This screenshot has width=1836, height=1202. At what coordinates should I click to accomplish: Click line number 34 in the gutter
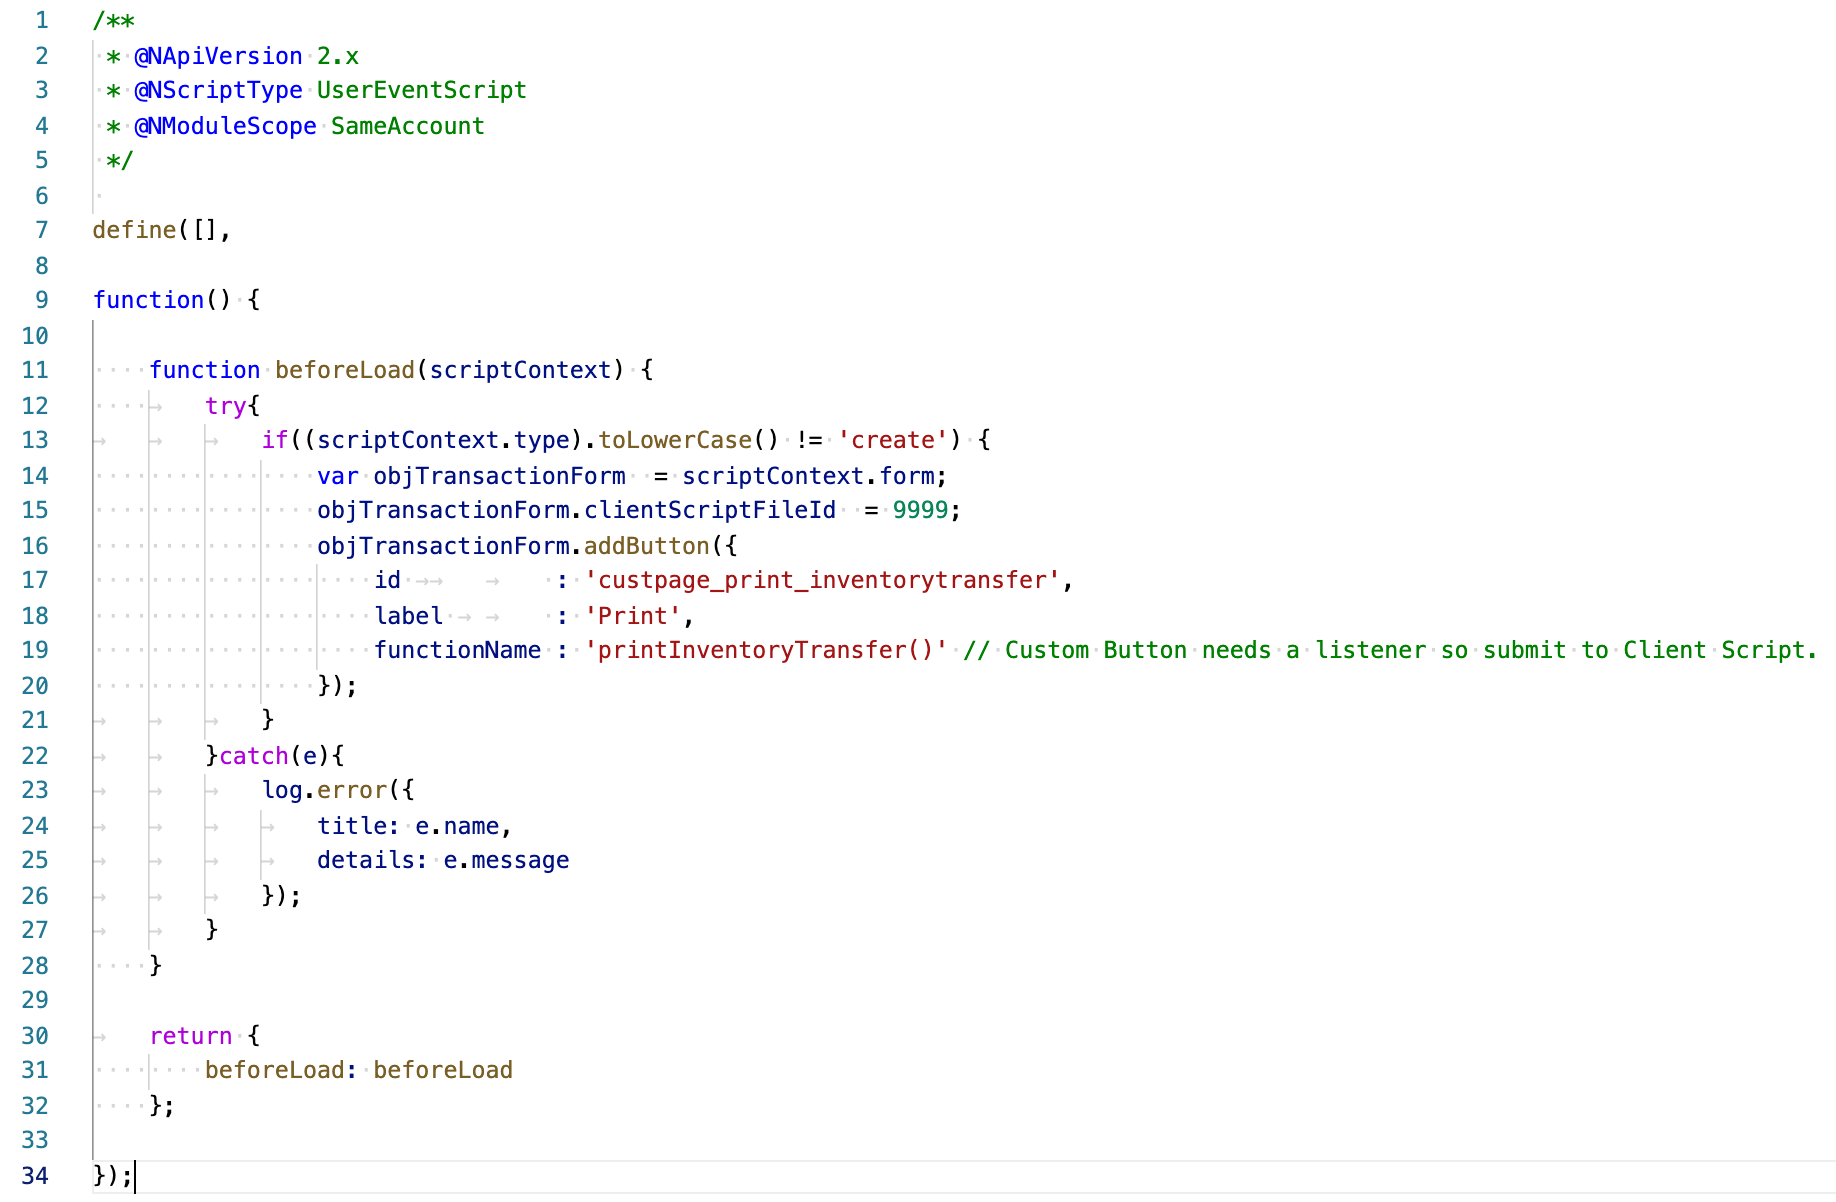(x=35, y=1175)
